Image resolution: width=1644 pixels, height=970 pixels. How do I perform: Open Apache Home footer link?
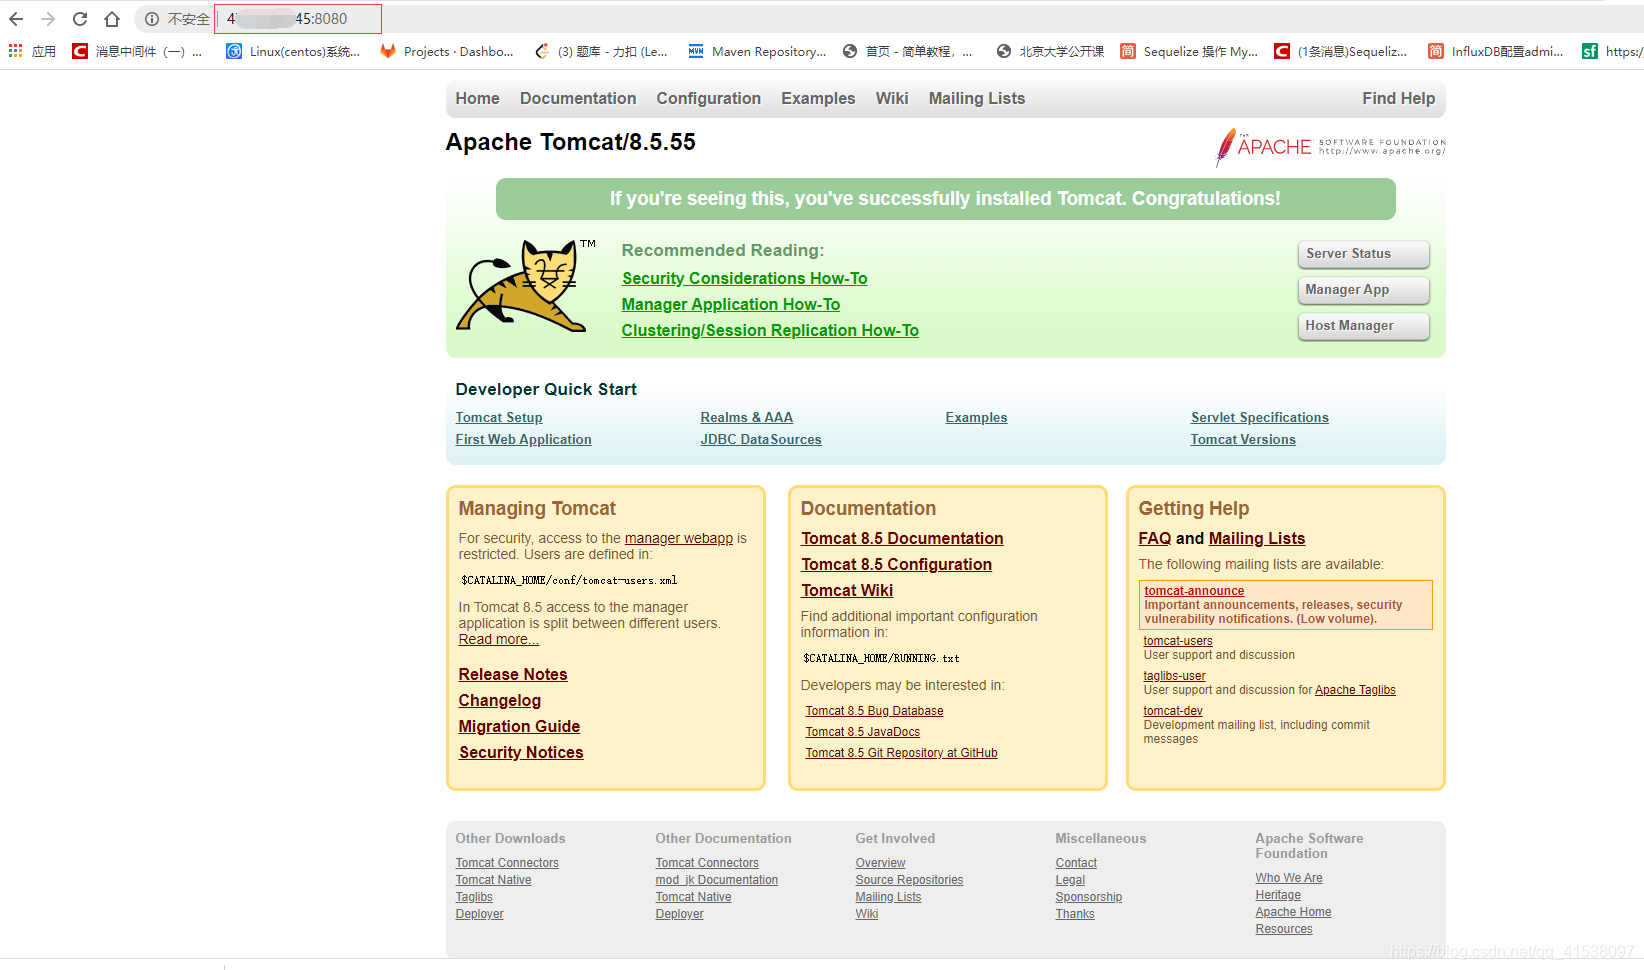[x=1293, y=912]
